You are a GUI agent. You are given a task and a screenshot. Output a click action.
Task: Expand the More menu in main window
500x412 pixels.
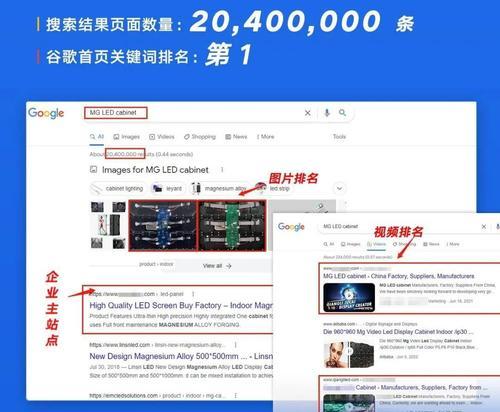tap(266, 137)
